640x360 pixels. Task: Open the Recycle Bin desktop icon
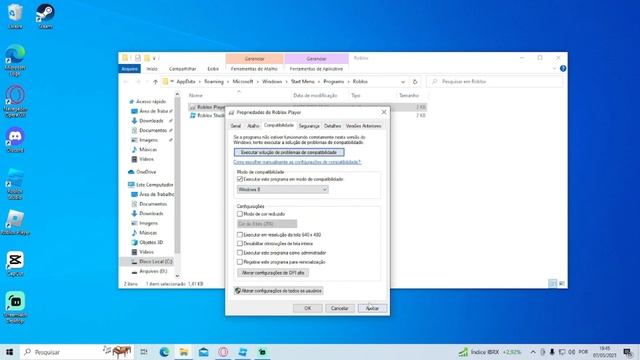(15, 16)
